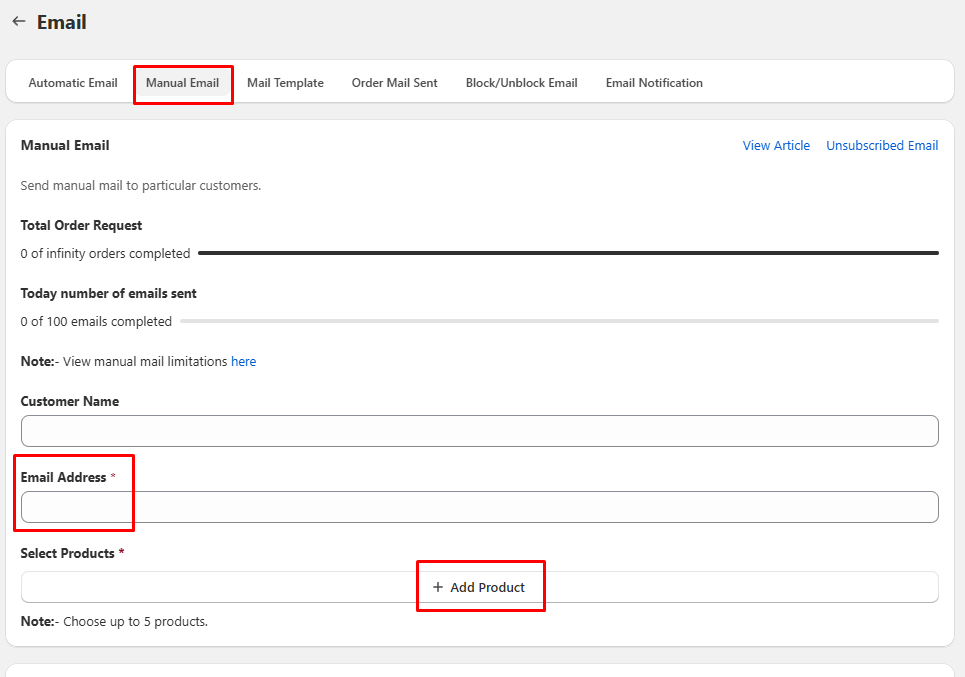The image size is (965, 677).
Task: Click the Unsubscribed Email link
Action: (881, 146)
